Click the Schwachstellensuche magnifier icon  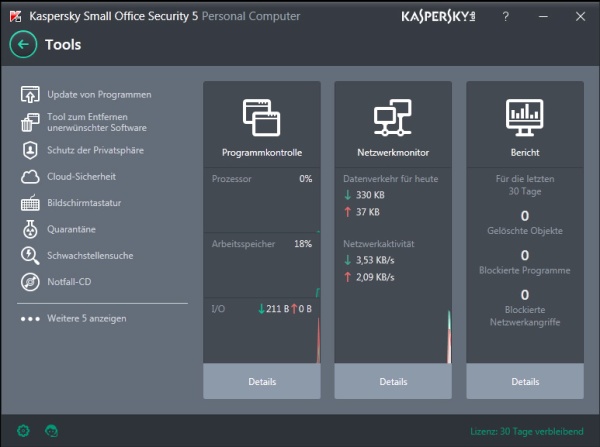coord(30,256)
